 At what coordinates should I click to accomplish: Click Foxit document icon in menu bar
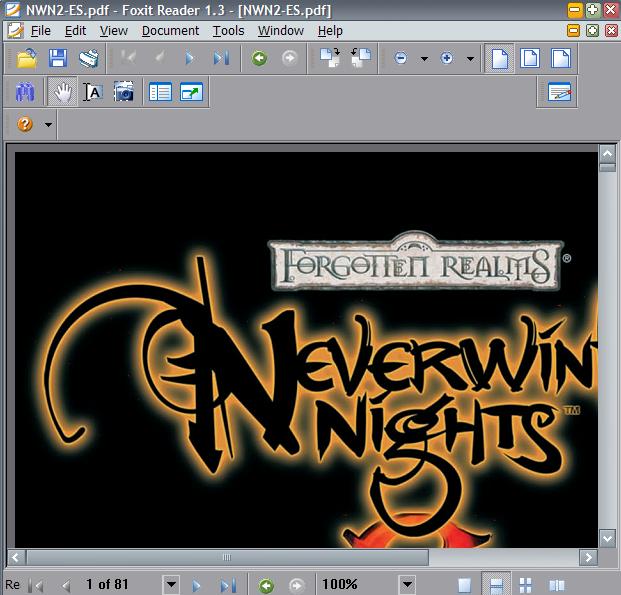point(15,31)
